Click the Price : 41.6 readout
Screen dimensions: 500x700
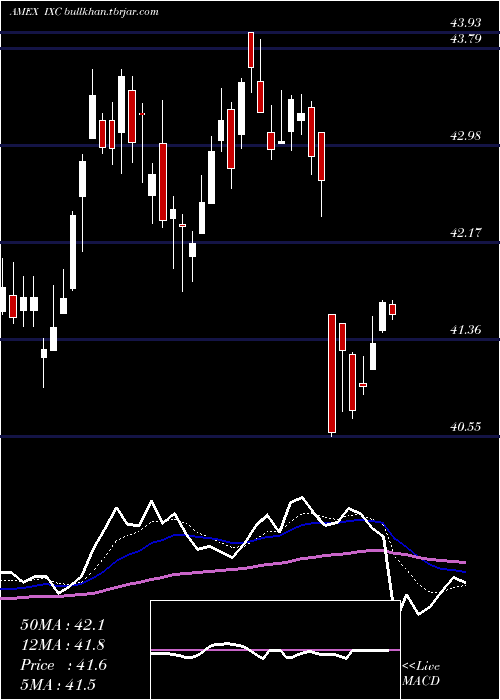(x=63, y=665)
